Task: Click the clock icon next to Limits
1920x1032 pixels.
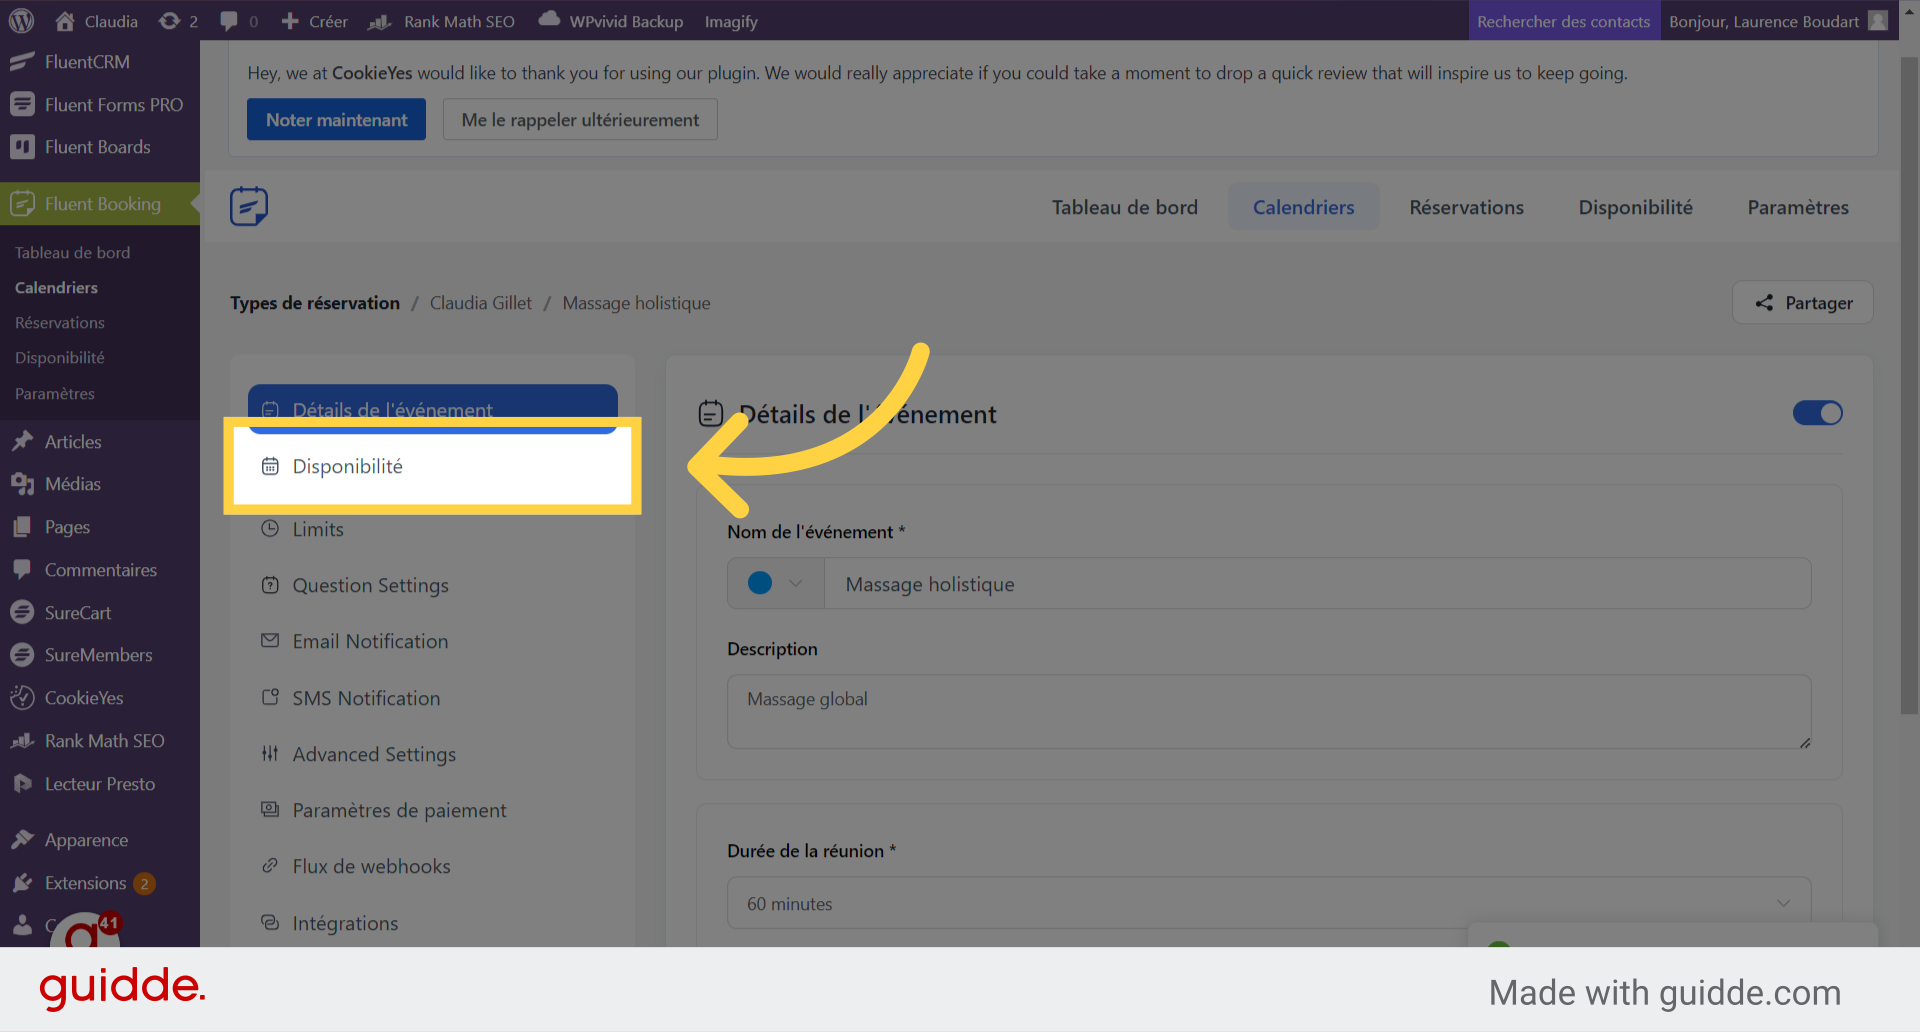Action: 270,529
